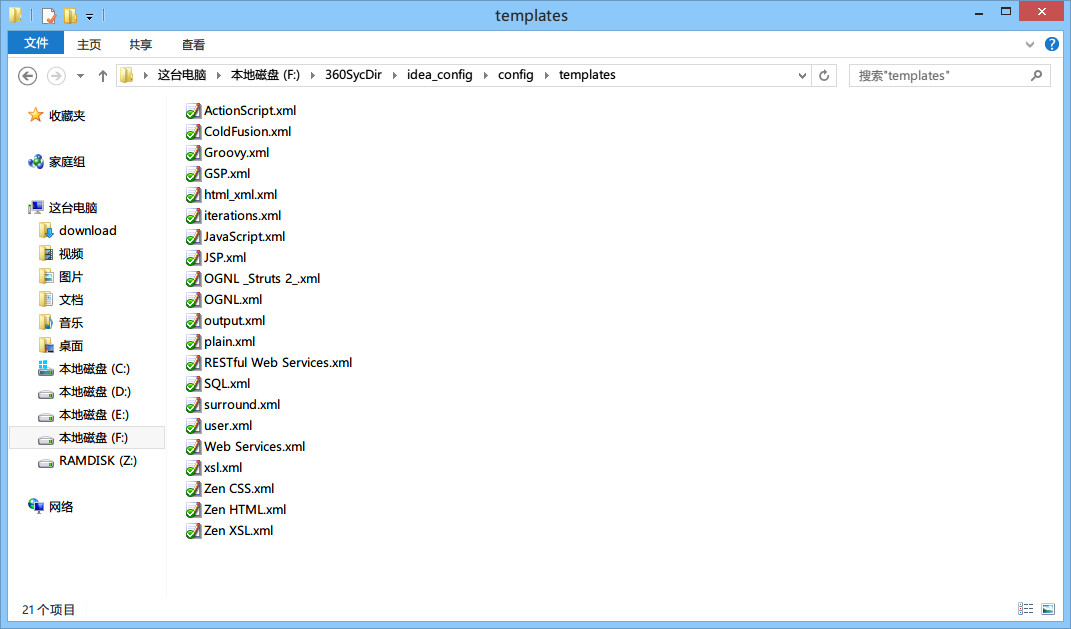This screenshot has height=629, width=1071.
Task: Select the Zen HTML.xml file
Action: point(244,510)
